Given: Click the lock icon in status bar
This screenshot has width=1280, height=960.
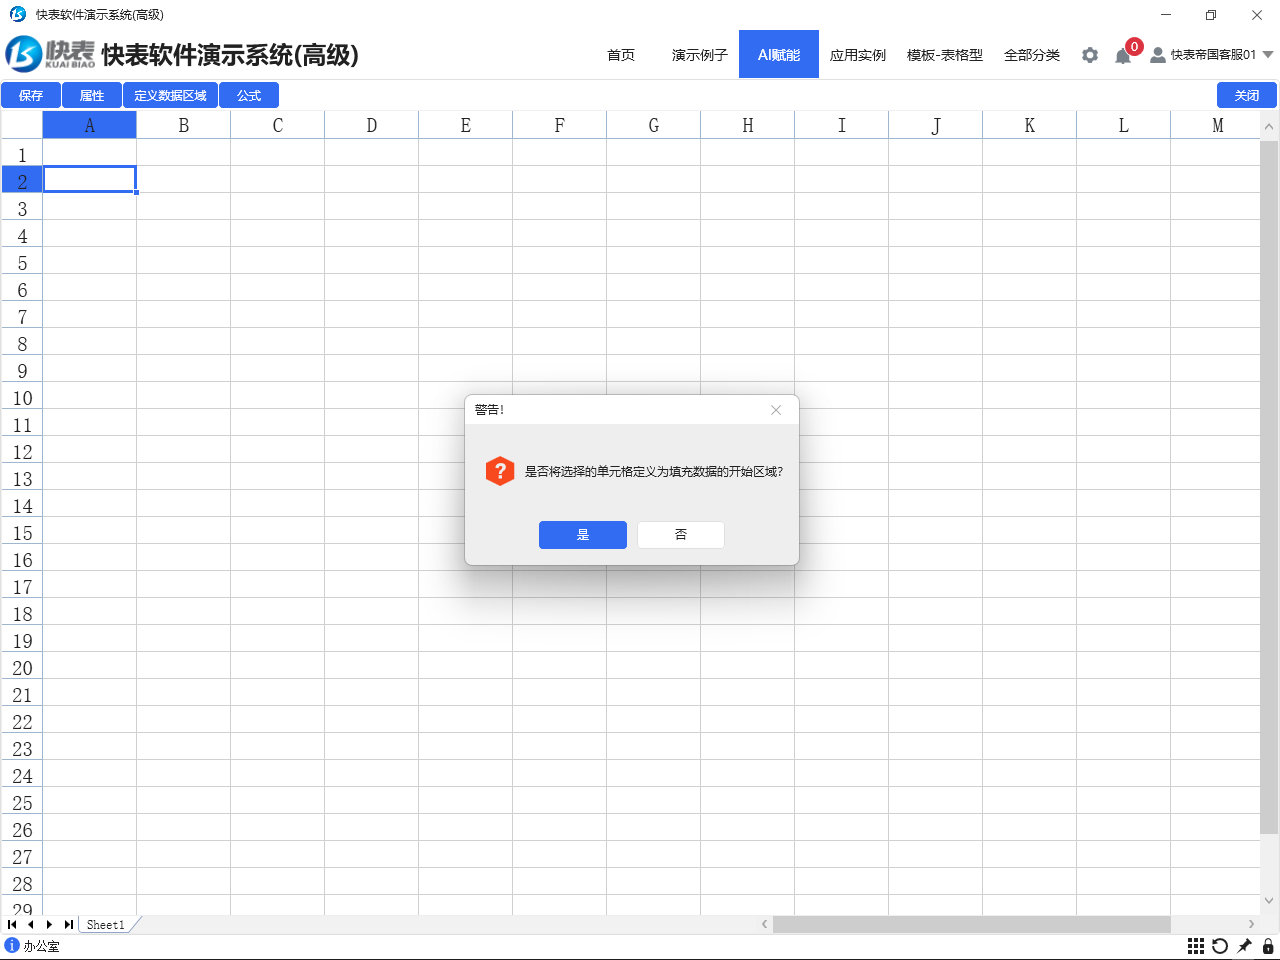Looking at the screenshot, I should (1268, 946).
